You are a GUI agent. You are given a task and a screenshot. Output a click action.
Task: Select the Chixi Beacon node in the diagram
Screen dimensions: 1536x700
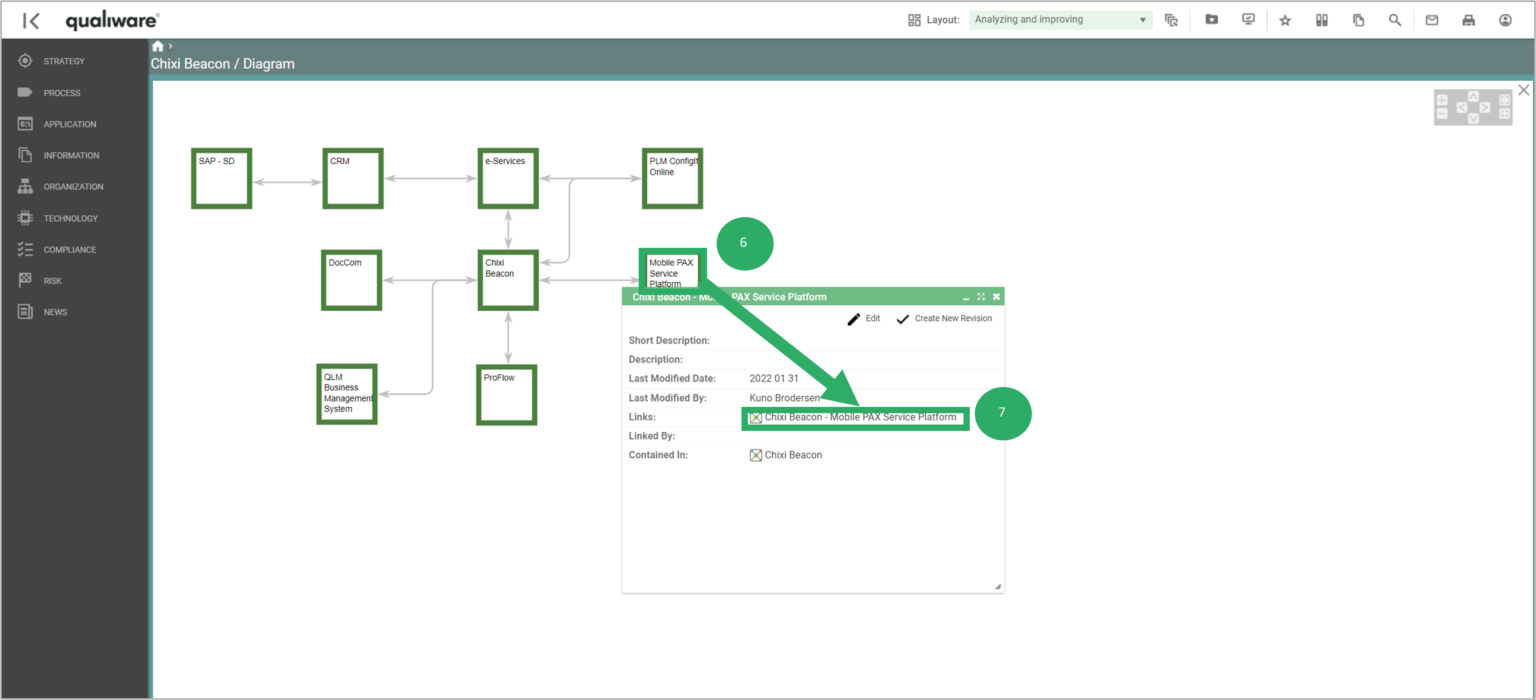[507, 279]
